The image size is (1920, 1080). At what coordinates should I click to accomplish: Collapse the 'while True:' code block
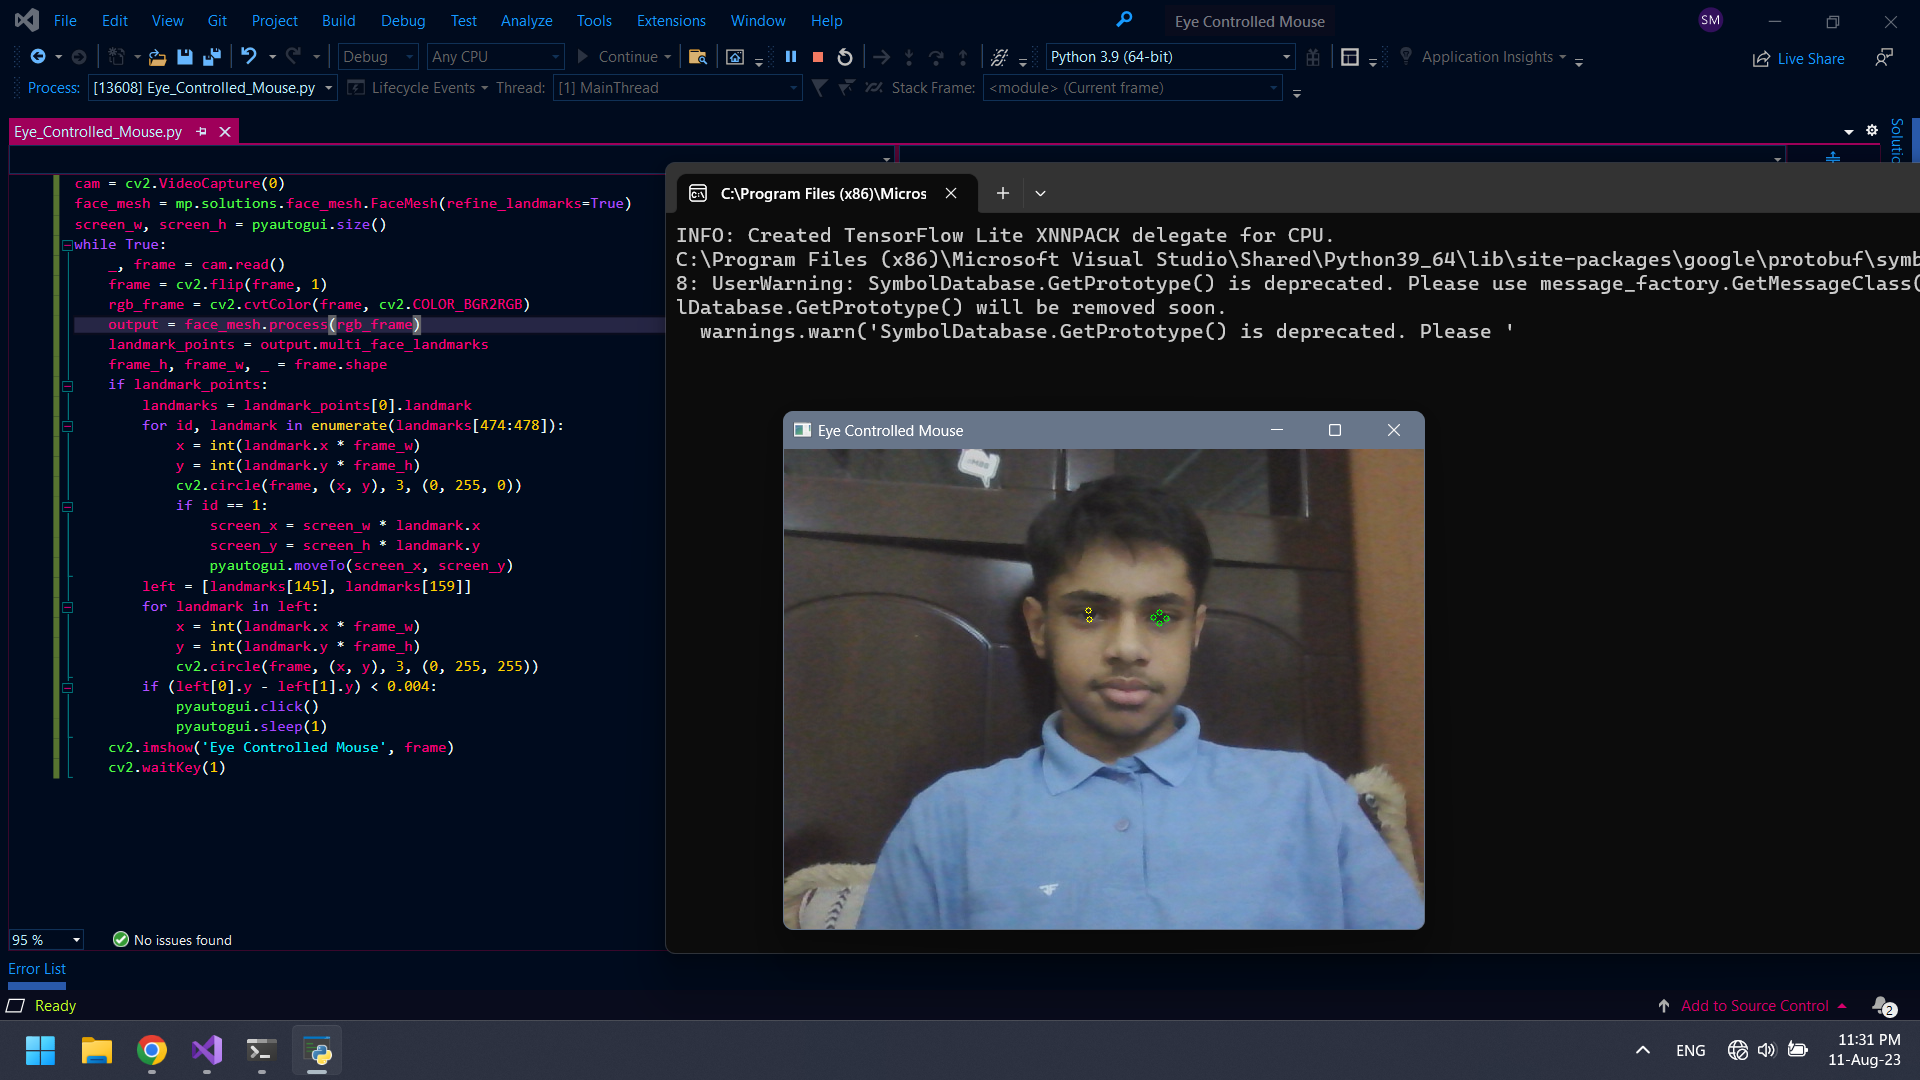[x=68, y=245]
